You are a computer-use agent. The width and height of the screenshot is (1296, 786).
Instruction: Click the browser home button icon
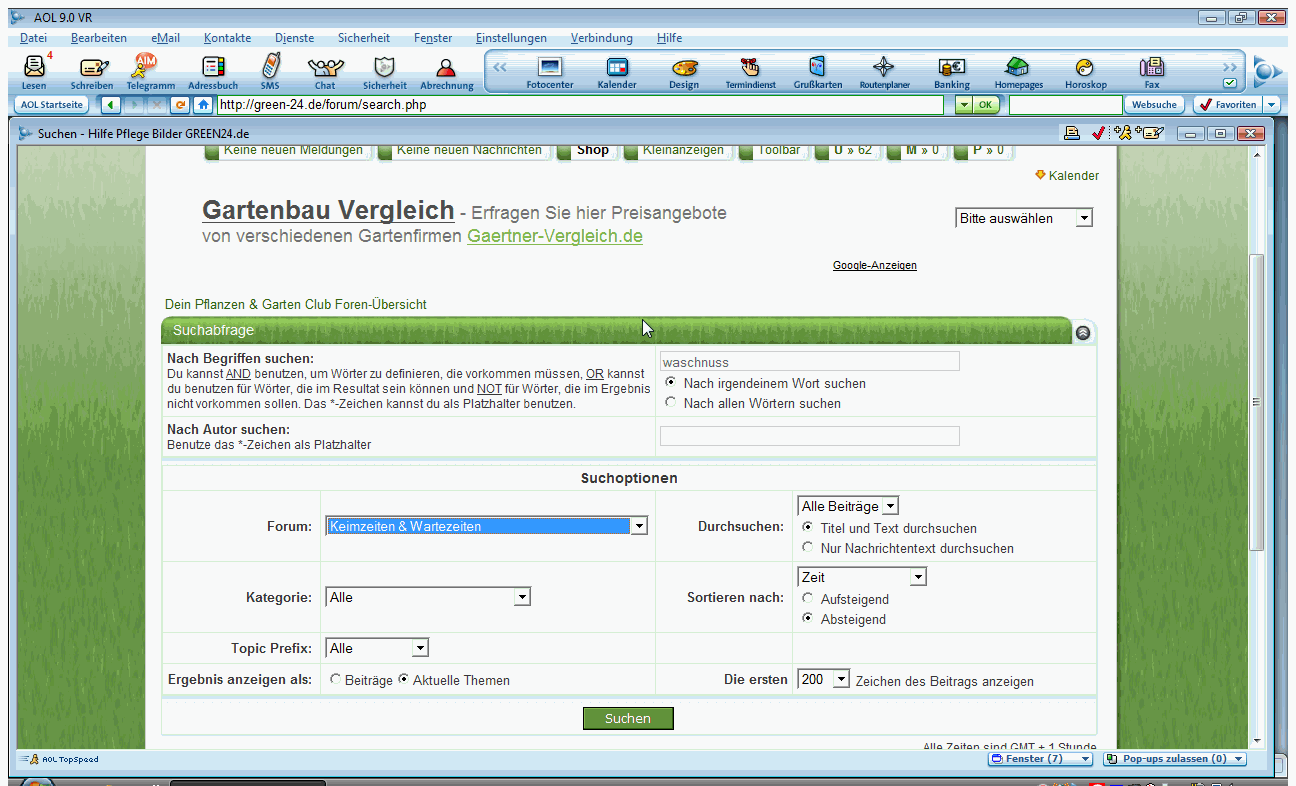(x=203, y=105)
